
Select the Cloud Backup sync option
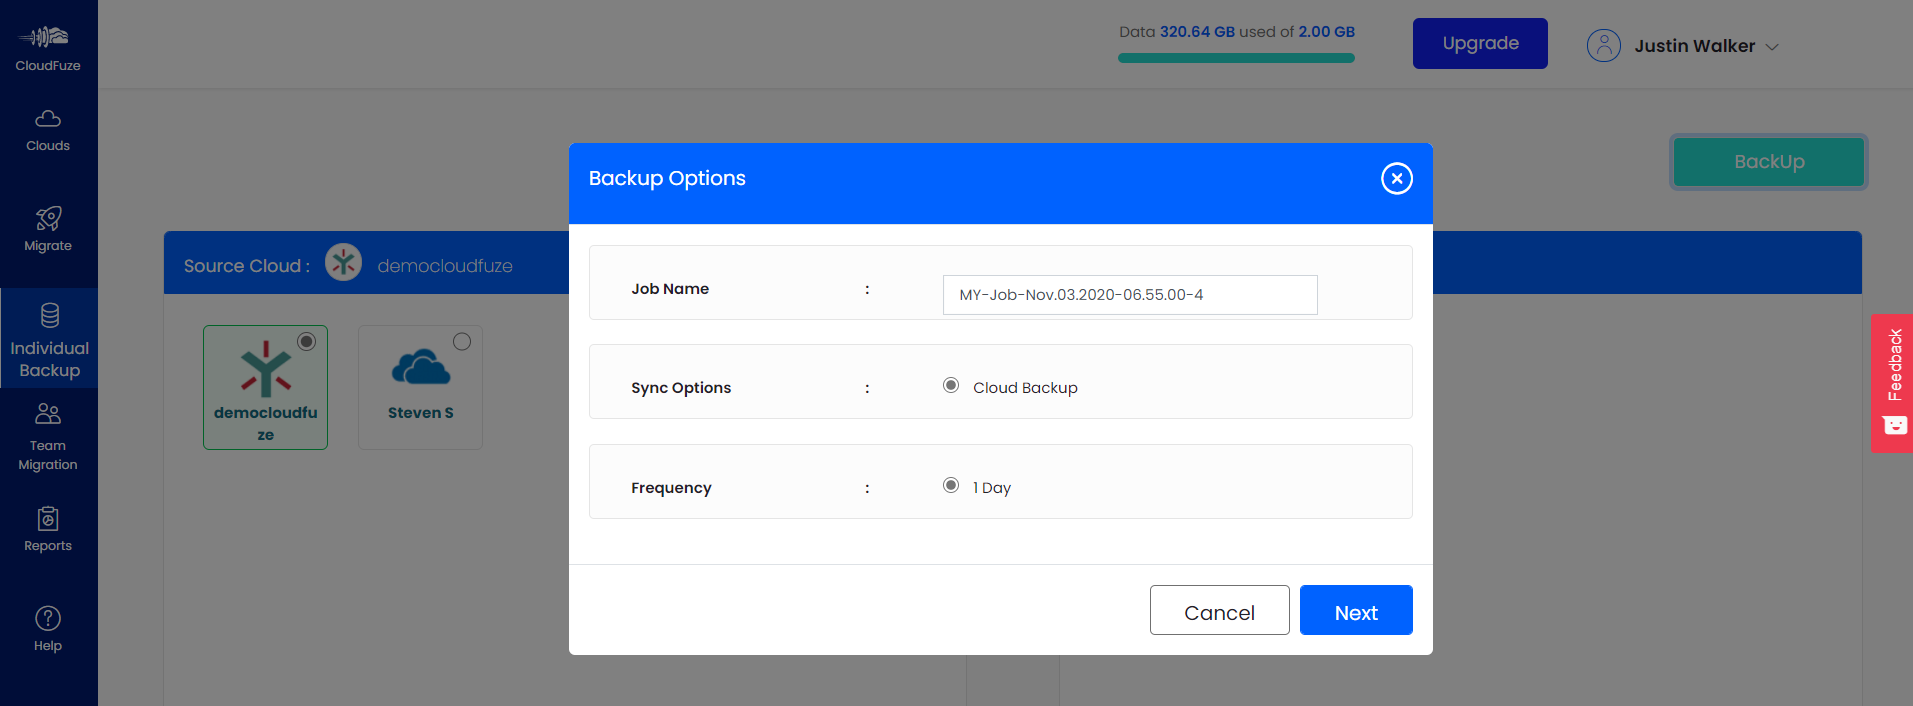click(x=951, y=386)
